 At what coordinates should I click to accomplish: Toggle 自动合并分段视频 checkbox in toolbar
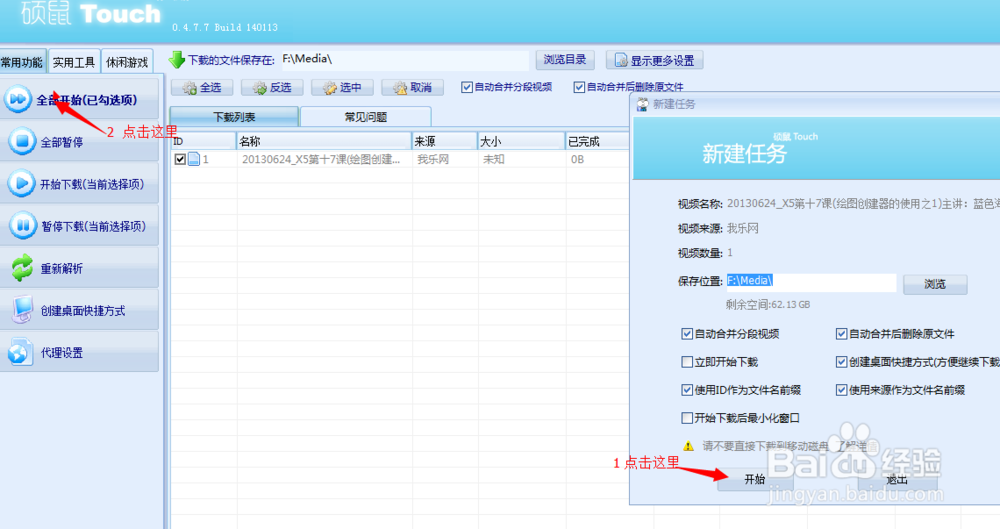pyautogui.click(x=467, y=87)
